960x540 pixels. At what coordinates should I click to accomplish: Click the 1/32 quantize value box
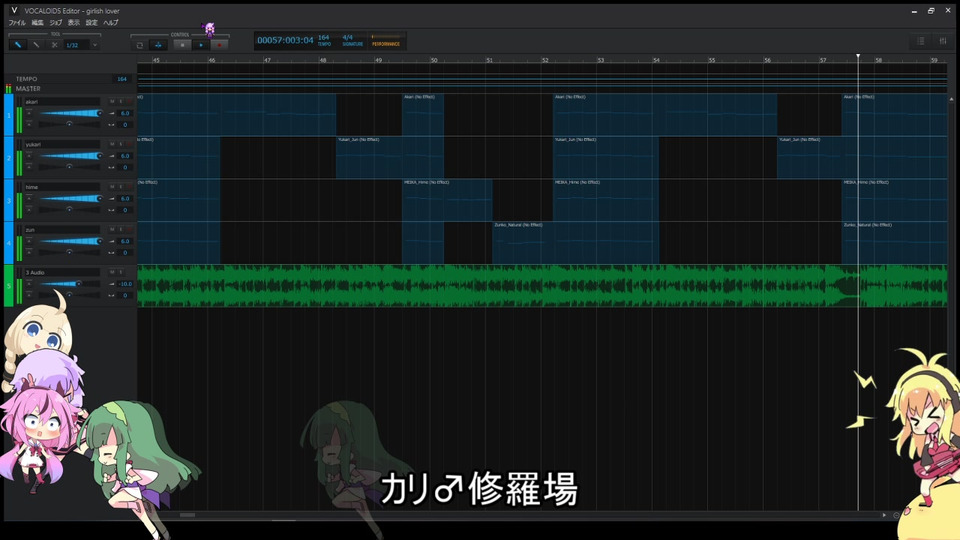[x=77, y=45]
